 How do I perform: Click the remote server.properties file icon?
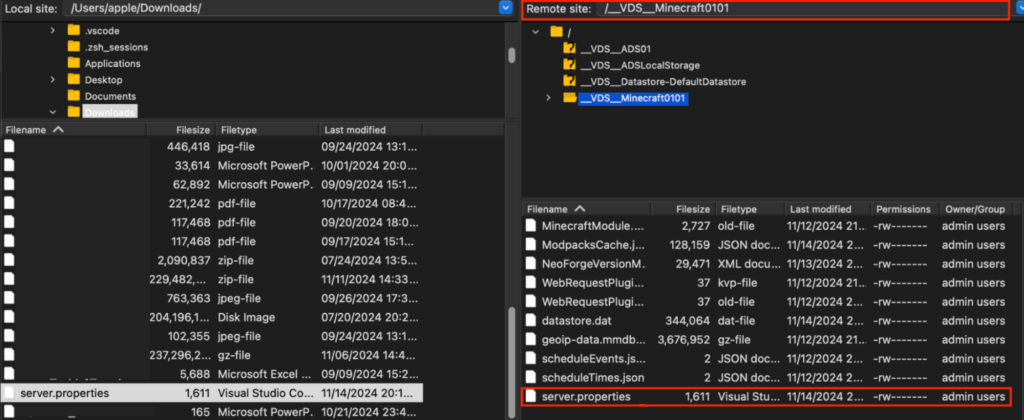click(531, 397)
